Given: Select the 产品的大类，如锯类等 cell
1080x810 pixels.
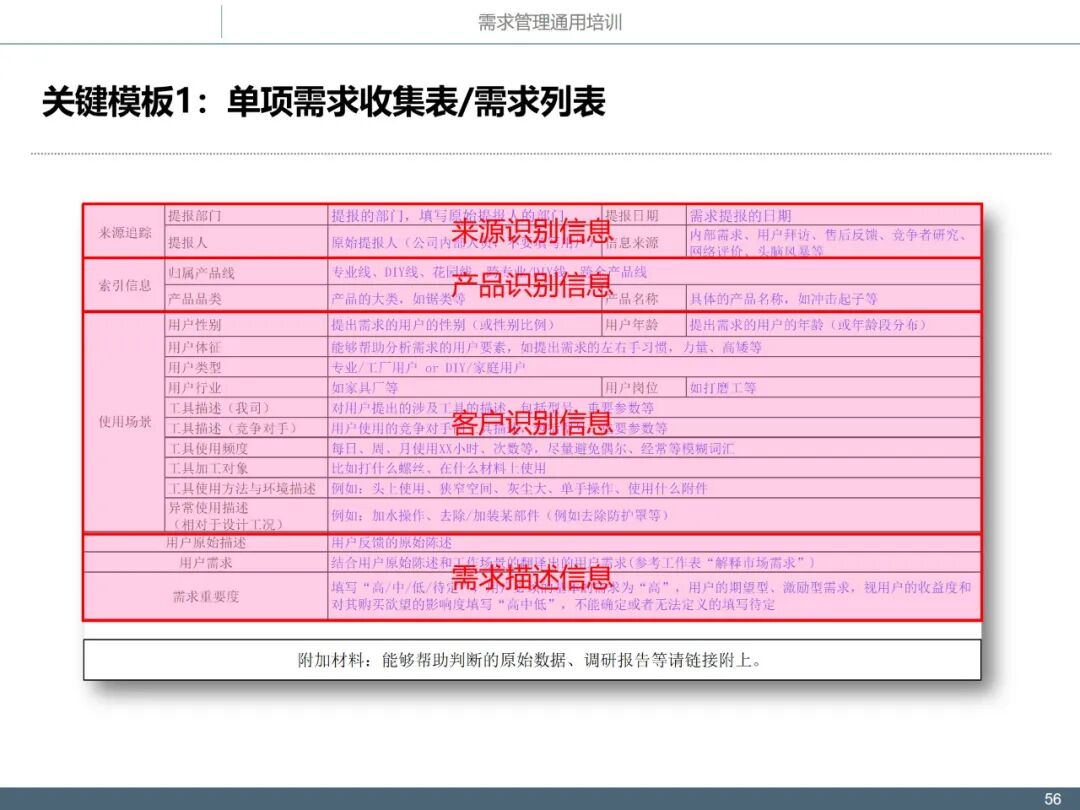Looking at the screenshot, I should 465,299.
